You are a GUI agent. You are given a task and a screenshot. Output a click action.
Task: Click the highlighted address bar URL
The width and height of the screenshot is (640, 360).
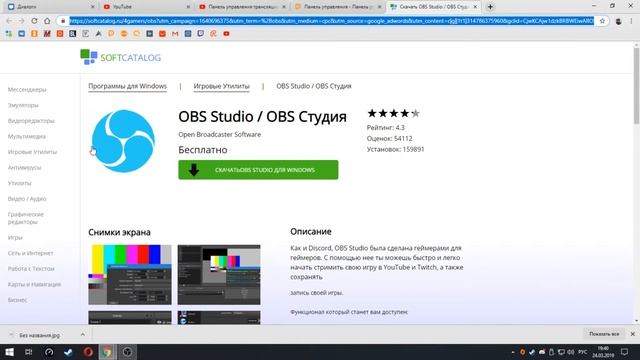(331, 21)
